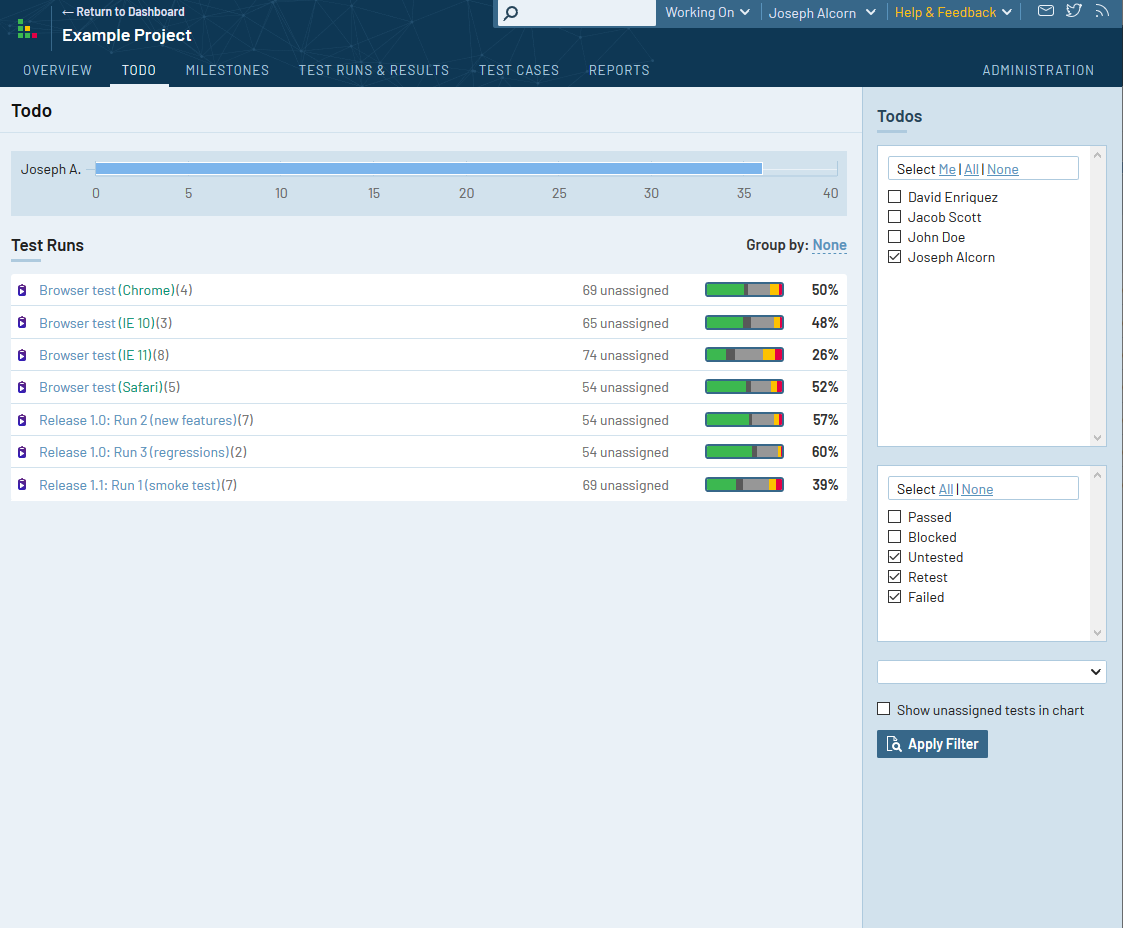
Task: Click the Browser test (Chrome) progress bar
Action: tap(744, 290)
